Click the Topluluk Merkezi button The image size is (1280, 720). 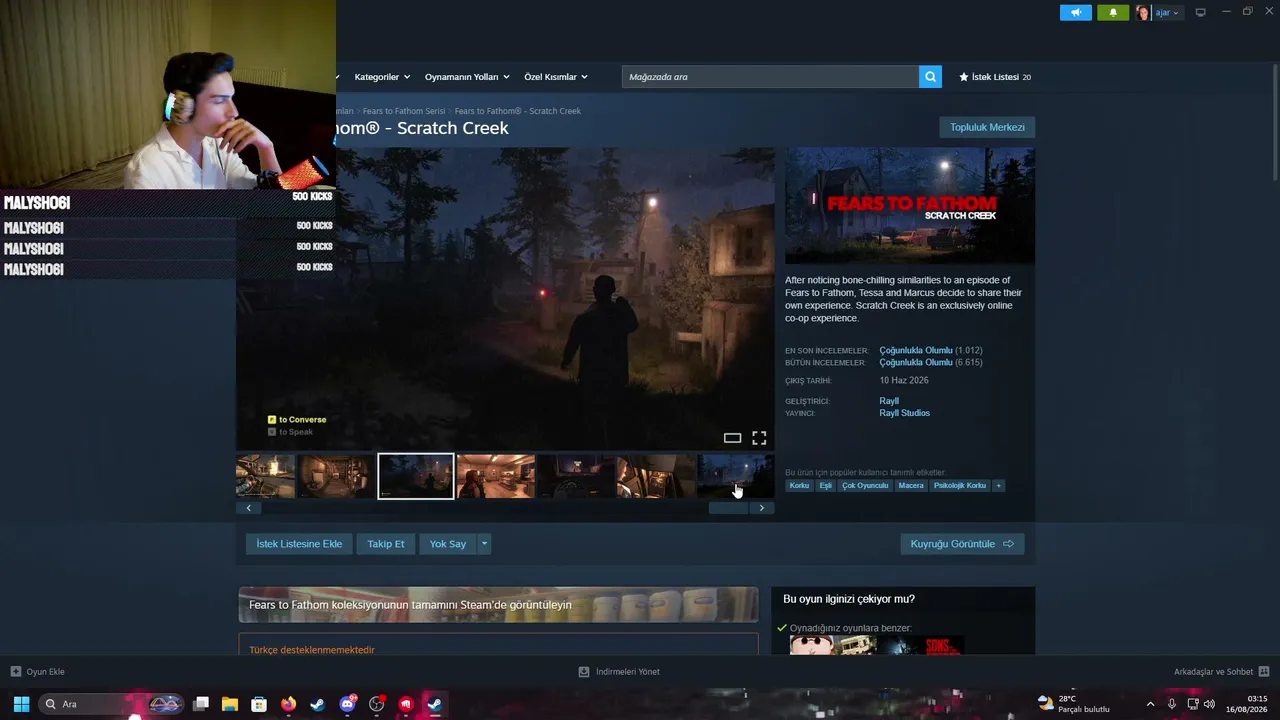tap(987, 127)
